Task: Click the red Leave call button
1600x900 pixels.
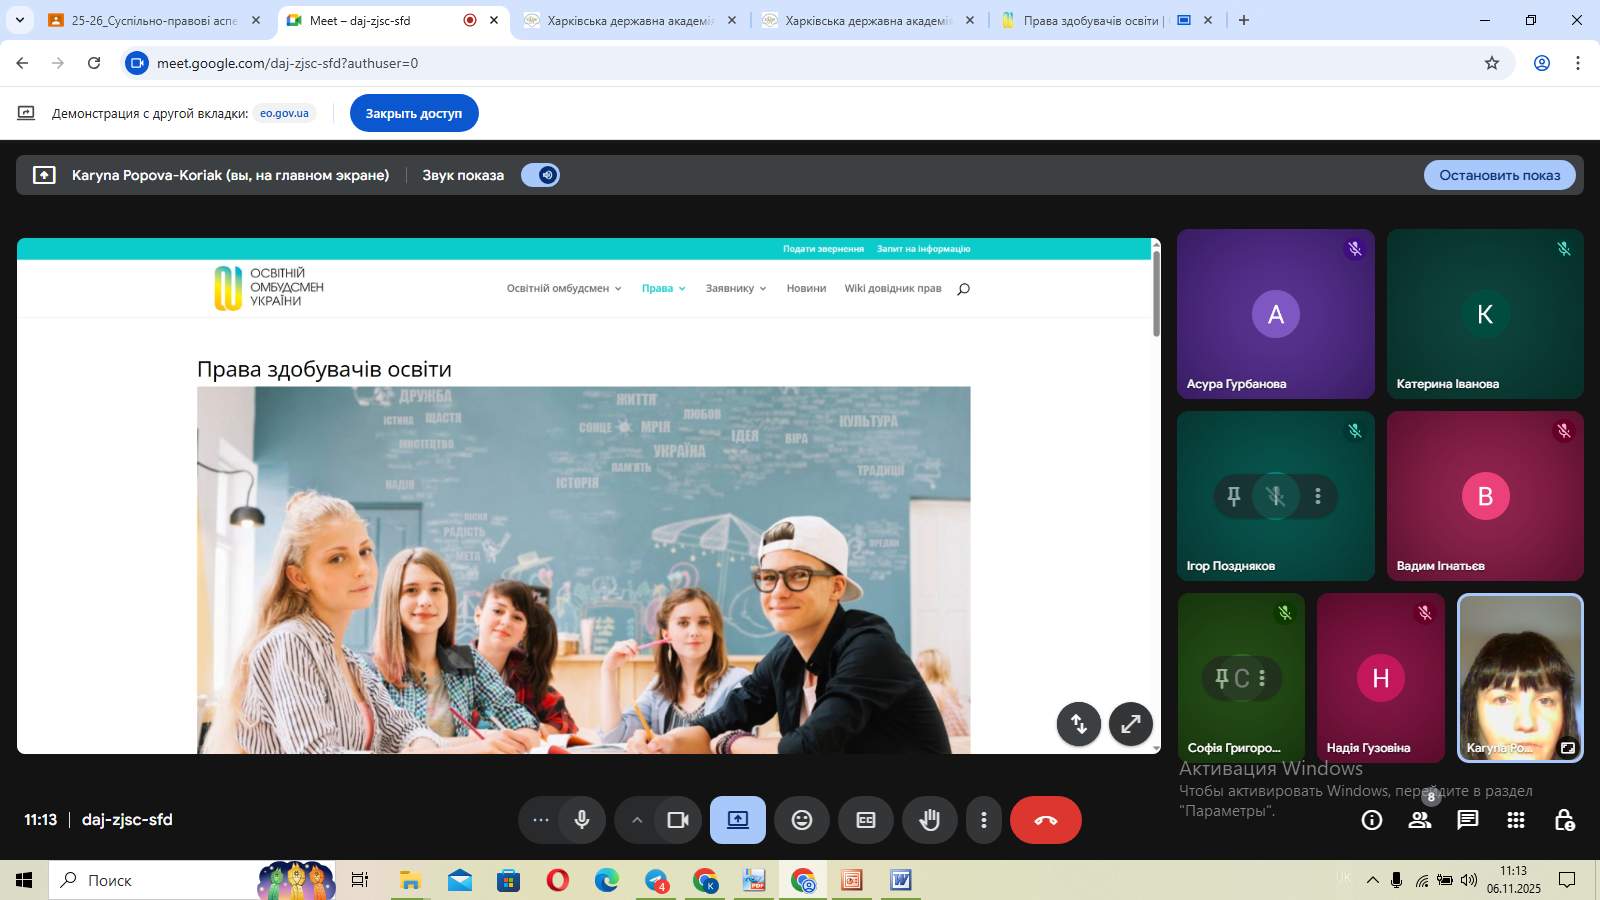Action: pos(1045,820)
